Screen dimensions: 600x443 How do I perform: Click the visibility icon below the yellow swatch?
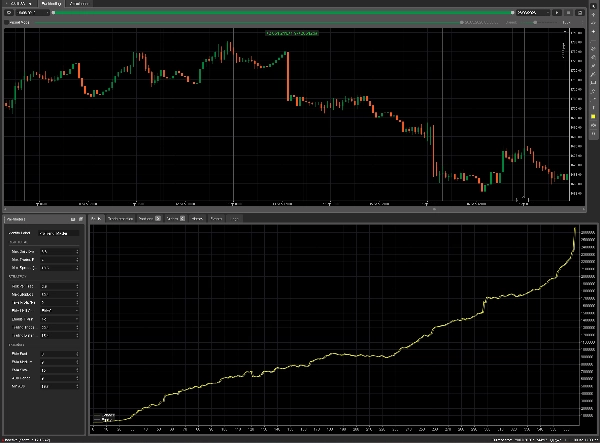pyautogui.click(x=593, y=125)
